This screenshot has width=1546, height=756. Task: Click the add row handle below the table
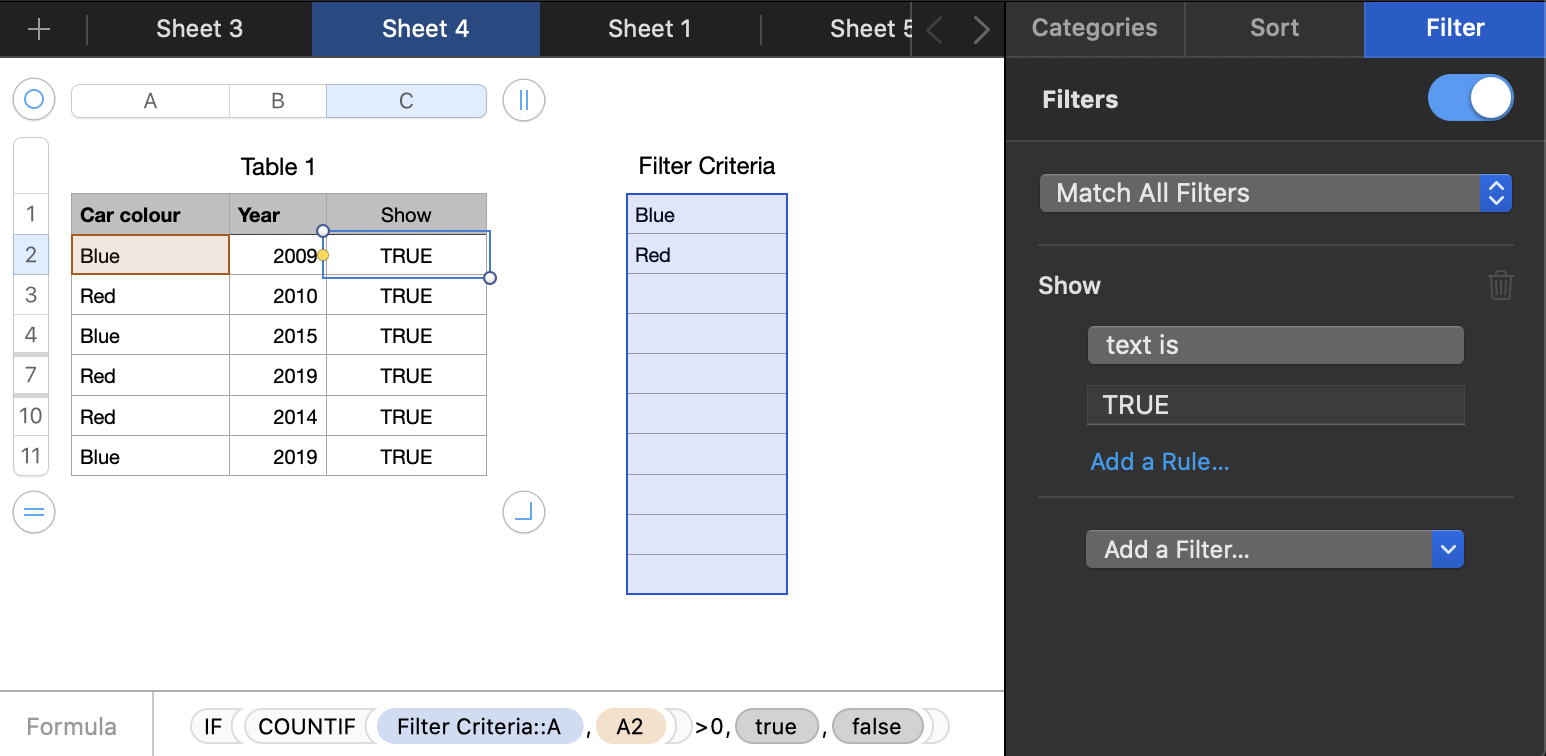point(33,512)
